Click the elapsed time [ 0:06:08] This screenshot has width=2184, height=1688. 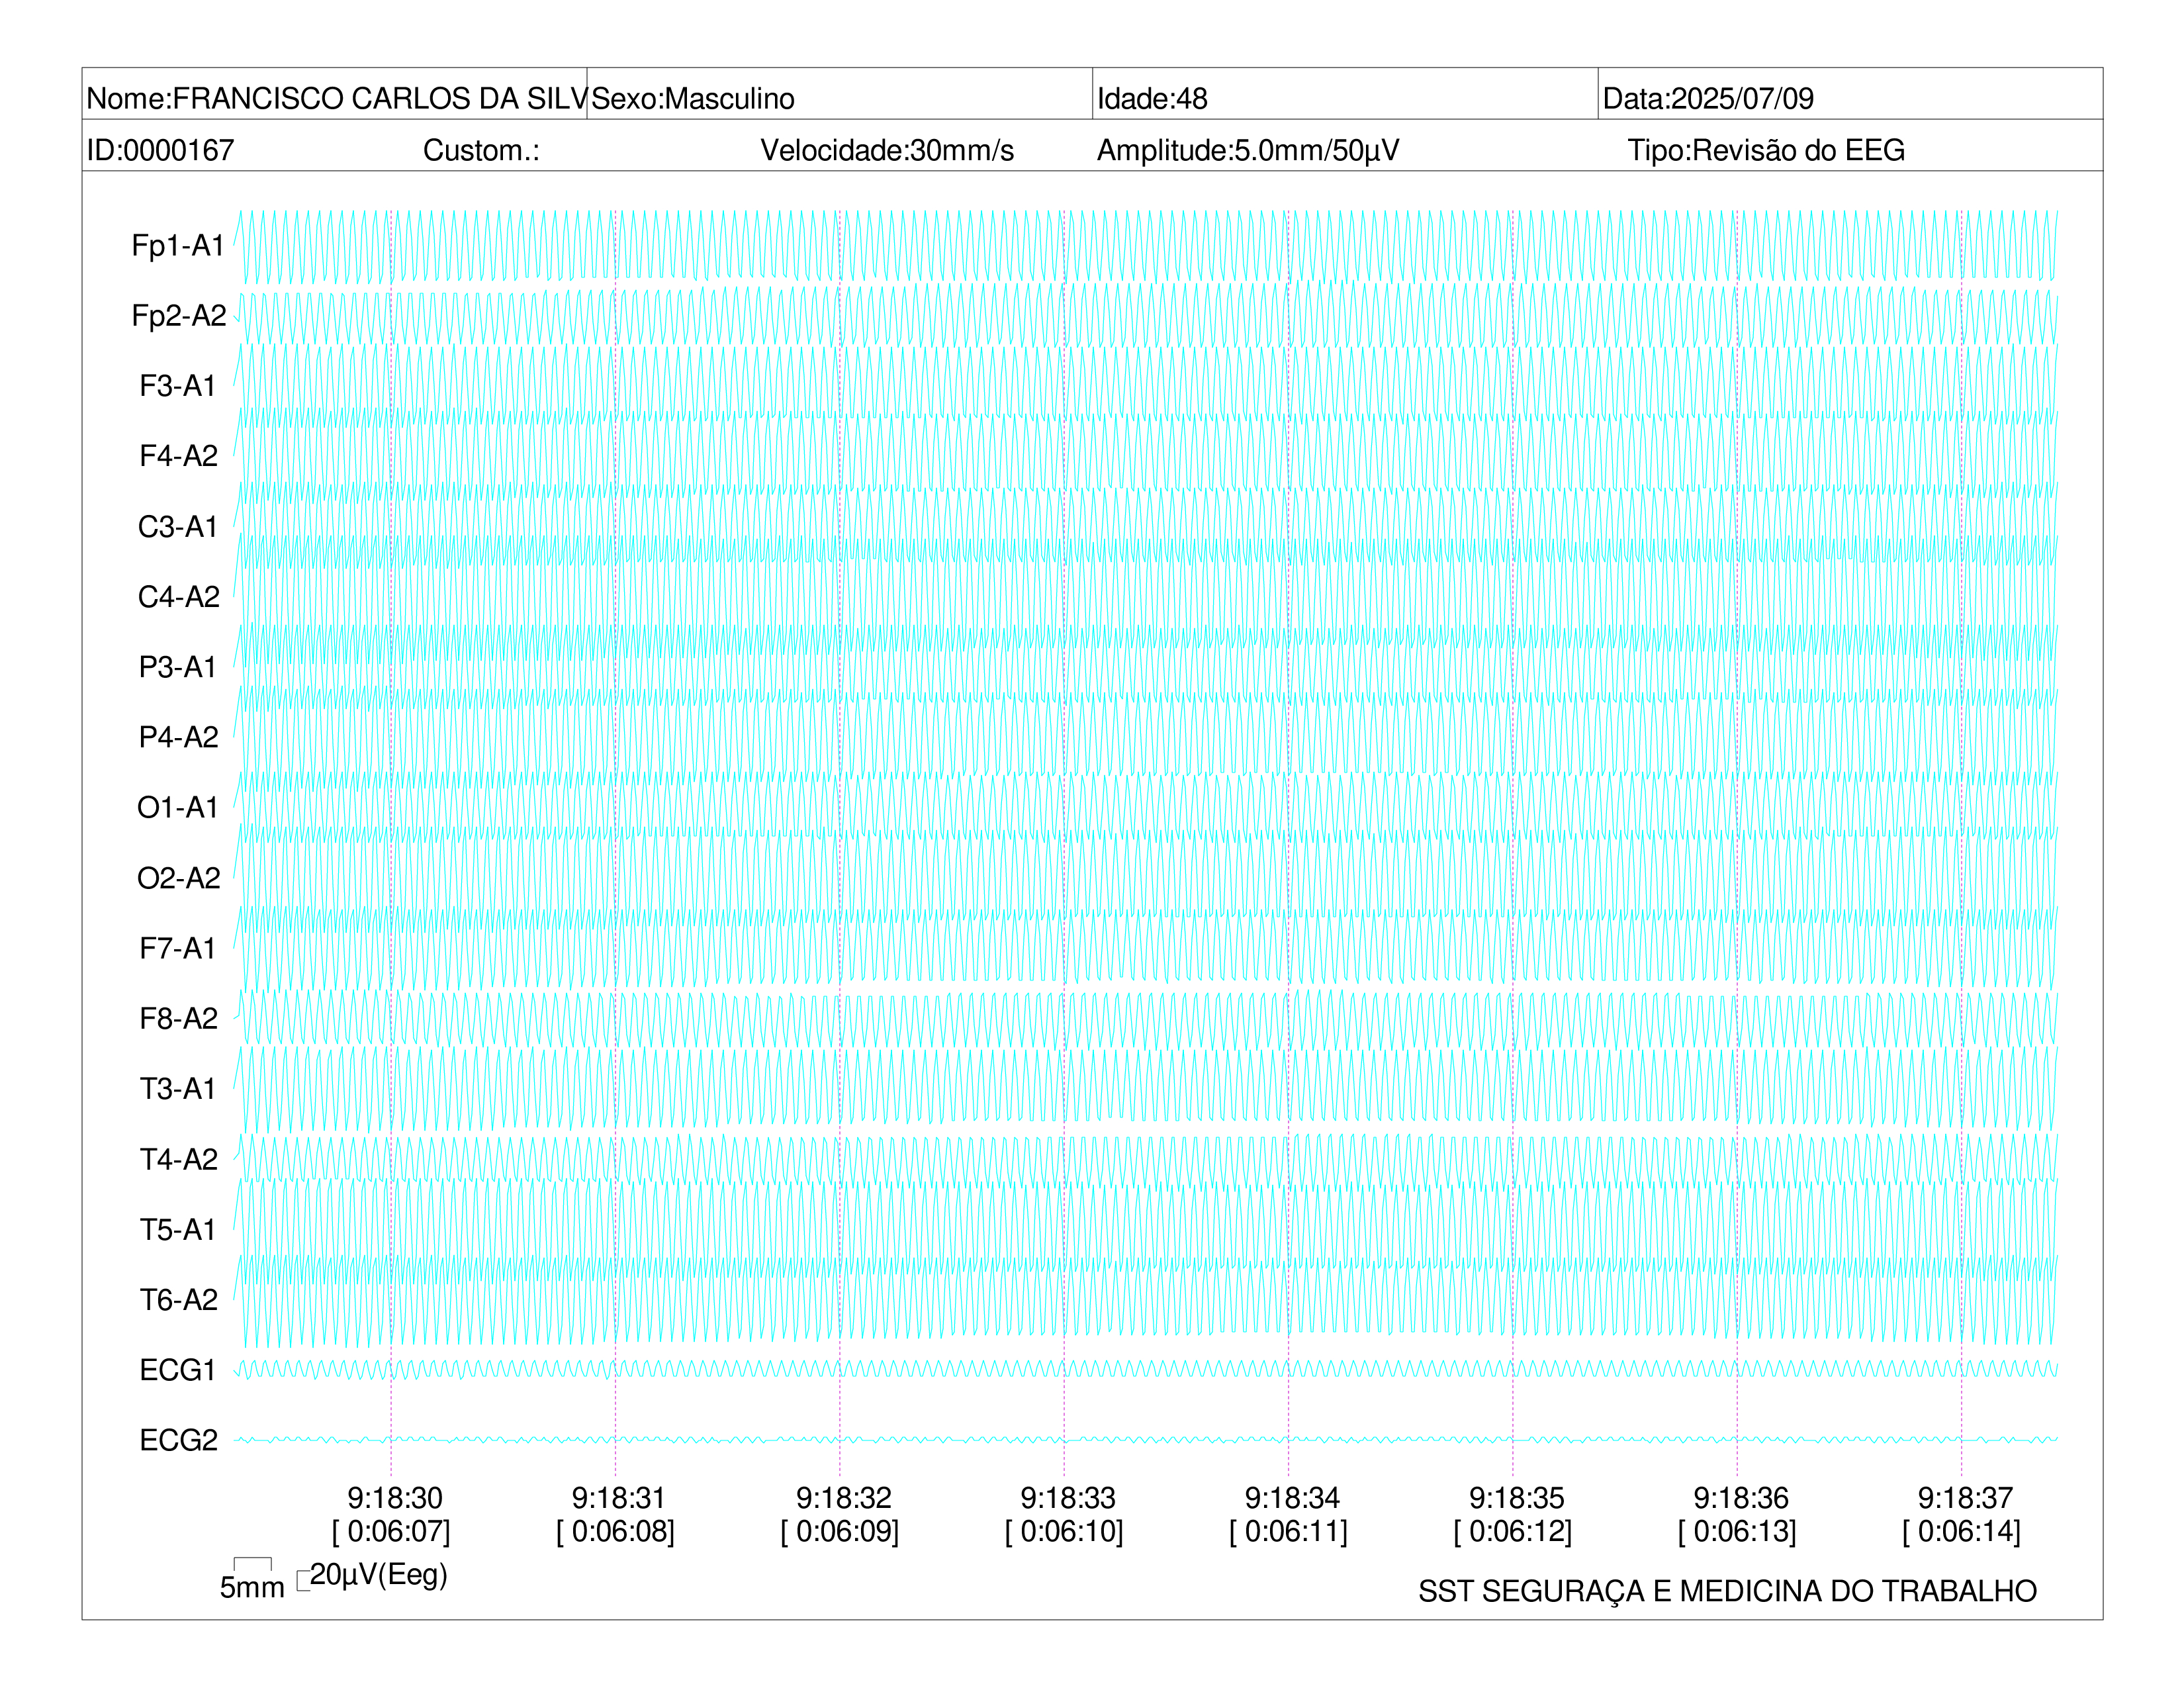[616, 1531]
